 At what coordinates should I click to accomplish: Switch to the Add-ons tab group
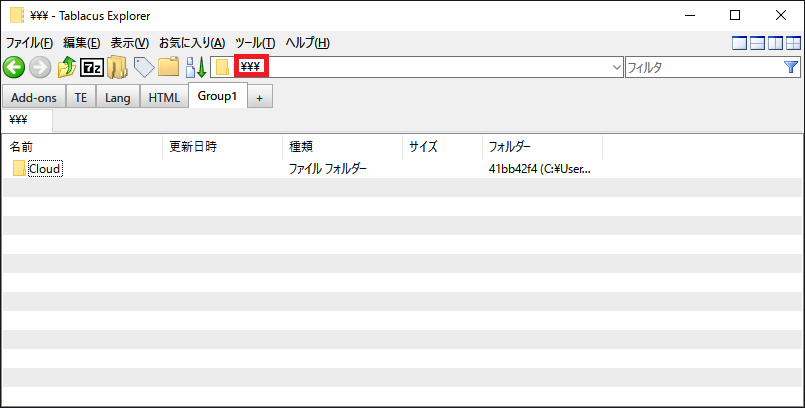pyautogui.click(x=34, y=97)
